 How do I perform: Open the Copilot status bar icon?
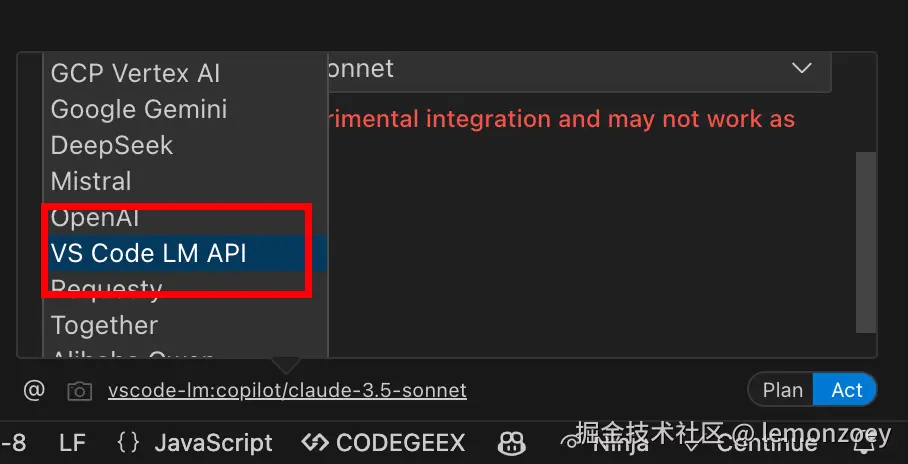pyautogui.click(x=512, y=442)
